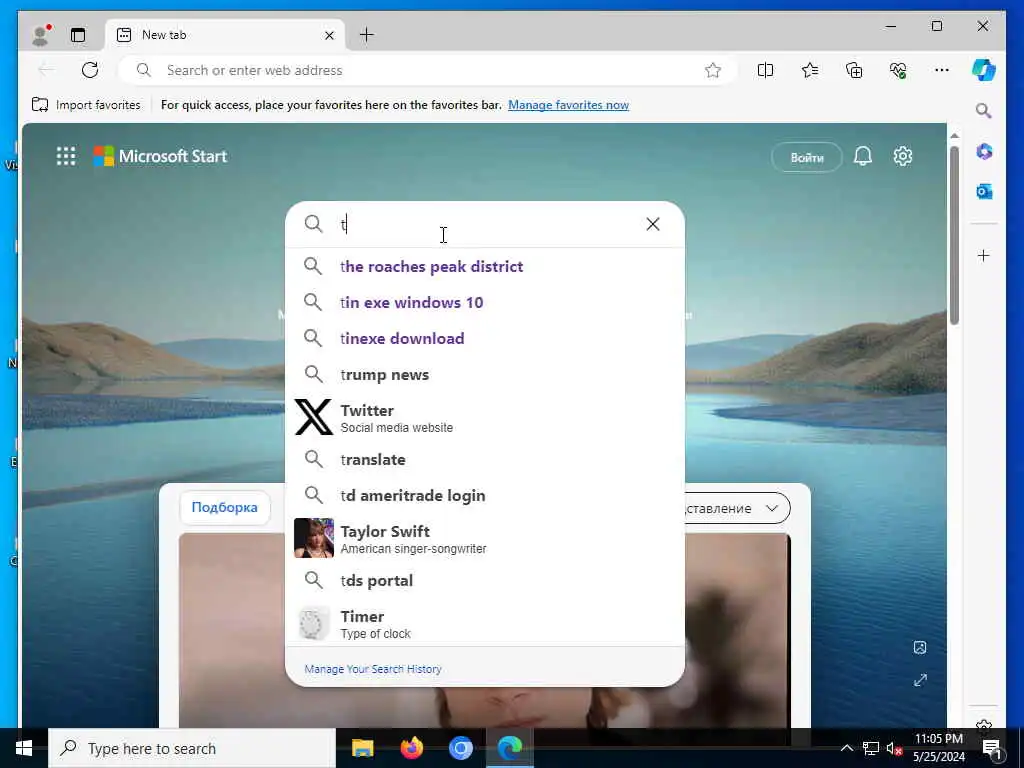Screen dimensions: 1024x768
Task: Select suggestion 'trump news'
Action: click(x=485, y=375)
